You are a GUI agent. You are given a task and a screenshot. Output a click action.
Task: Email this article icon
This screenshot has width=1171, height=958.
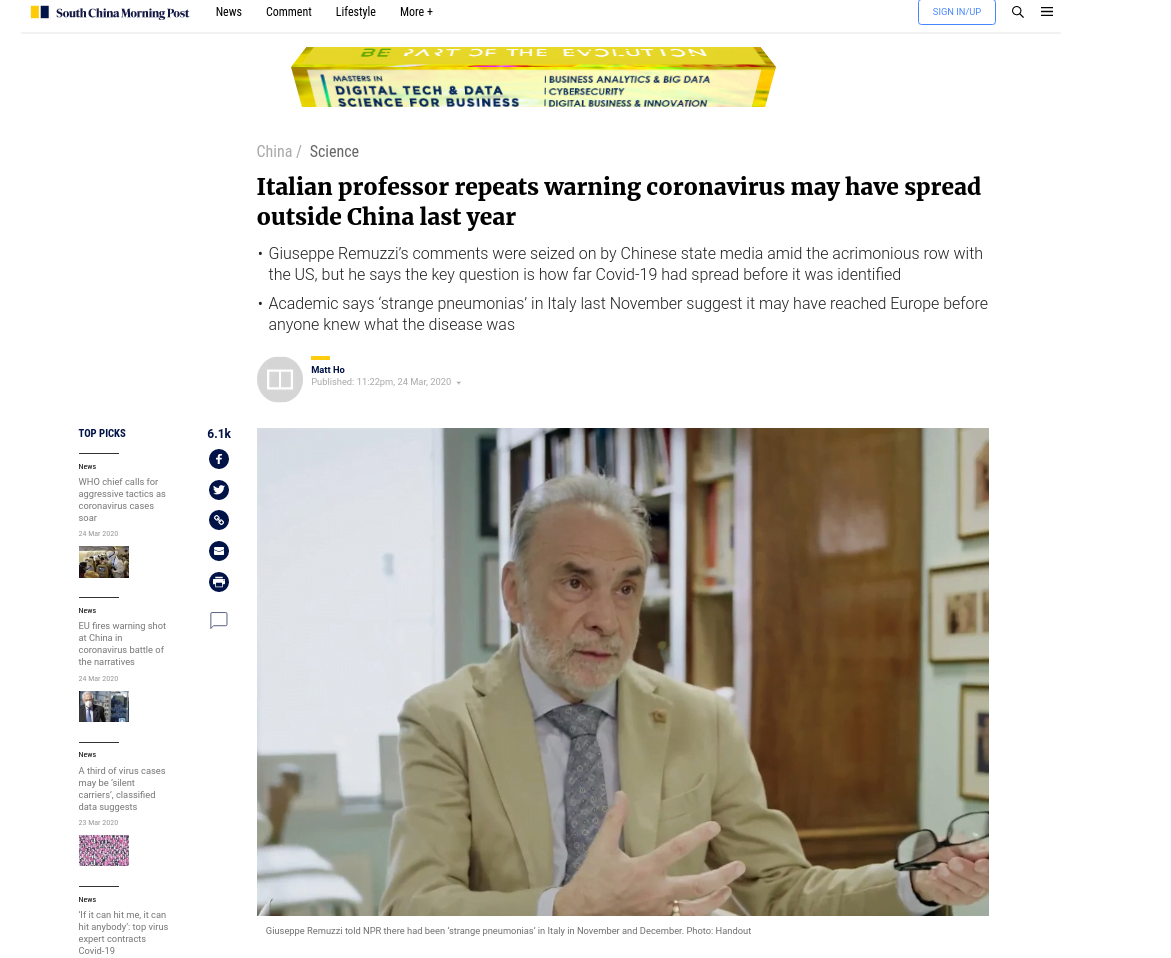pos(219,551)
